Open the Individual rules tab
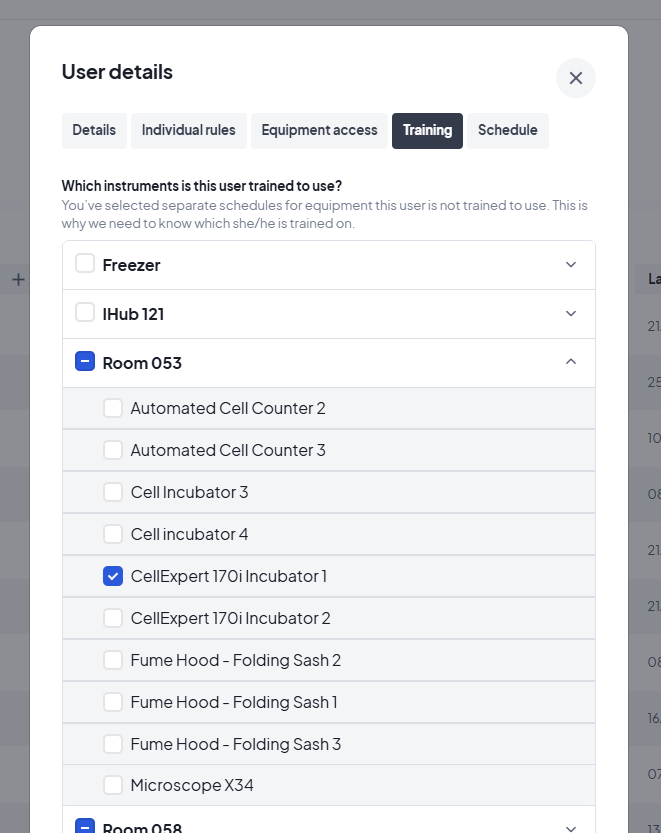Image resolution: width=661 pixels, height=833 pixels. [189, 130]
